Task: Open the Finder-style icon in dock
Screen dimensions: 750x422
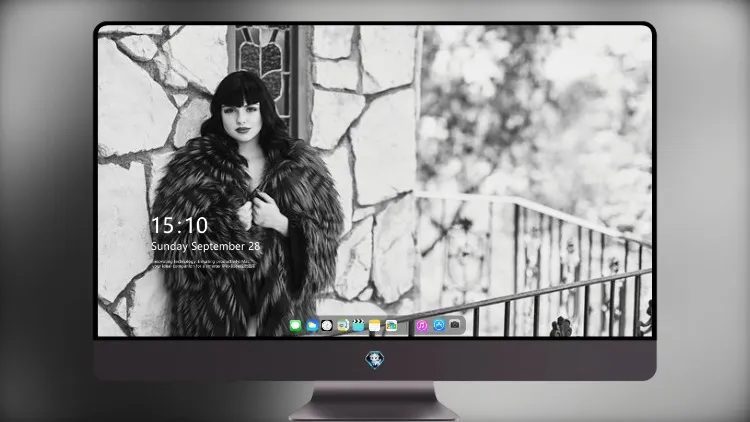Action: click(x=343, y=326)
